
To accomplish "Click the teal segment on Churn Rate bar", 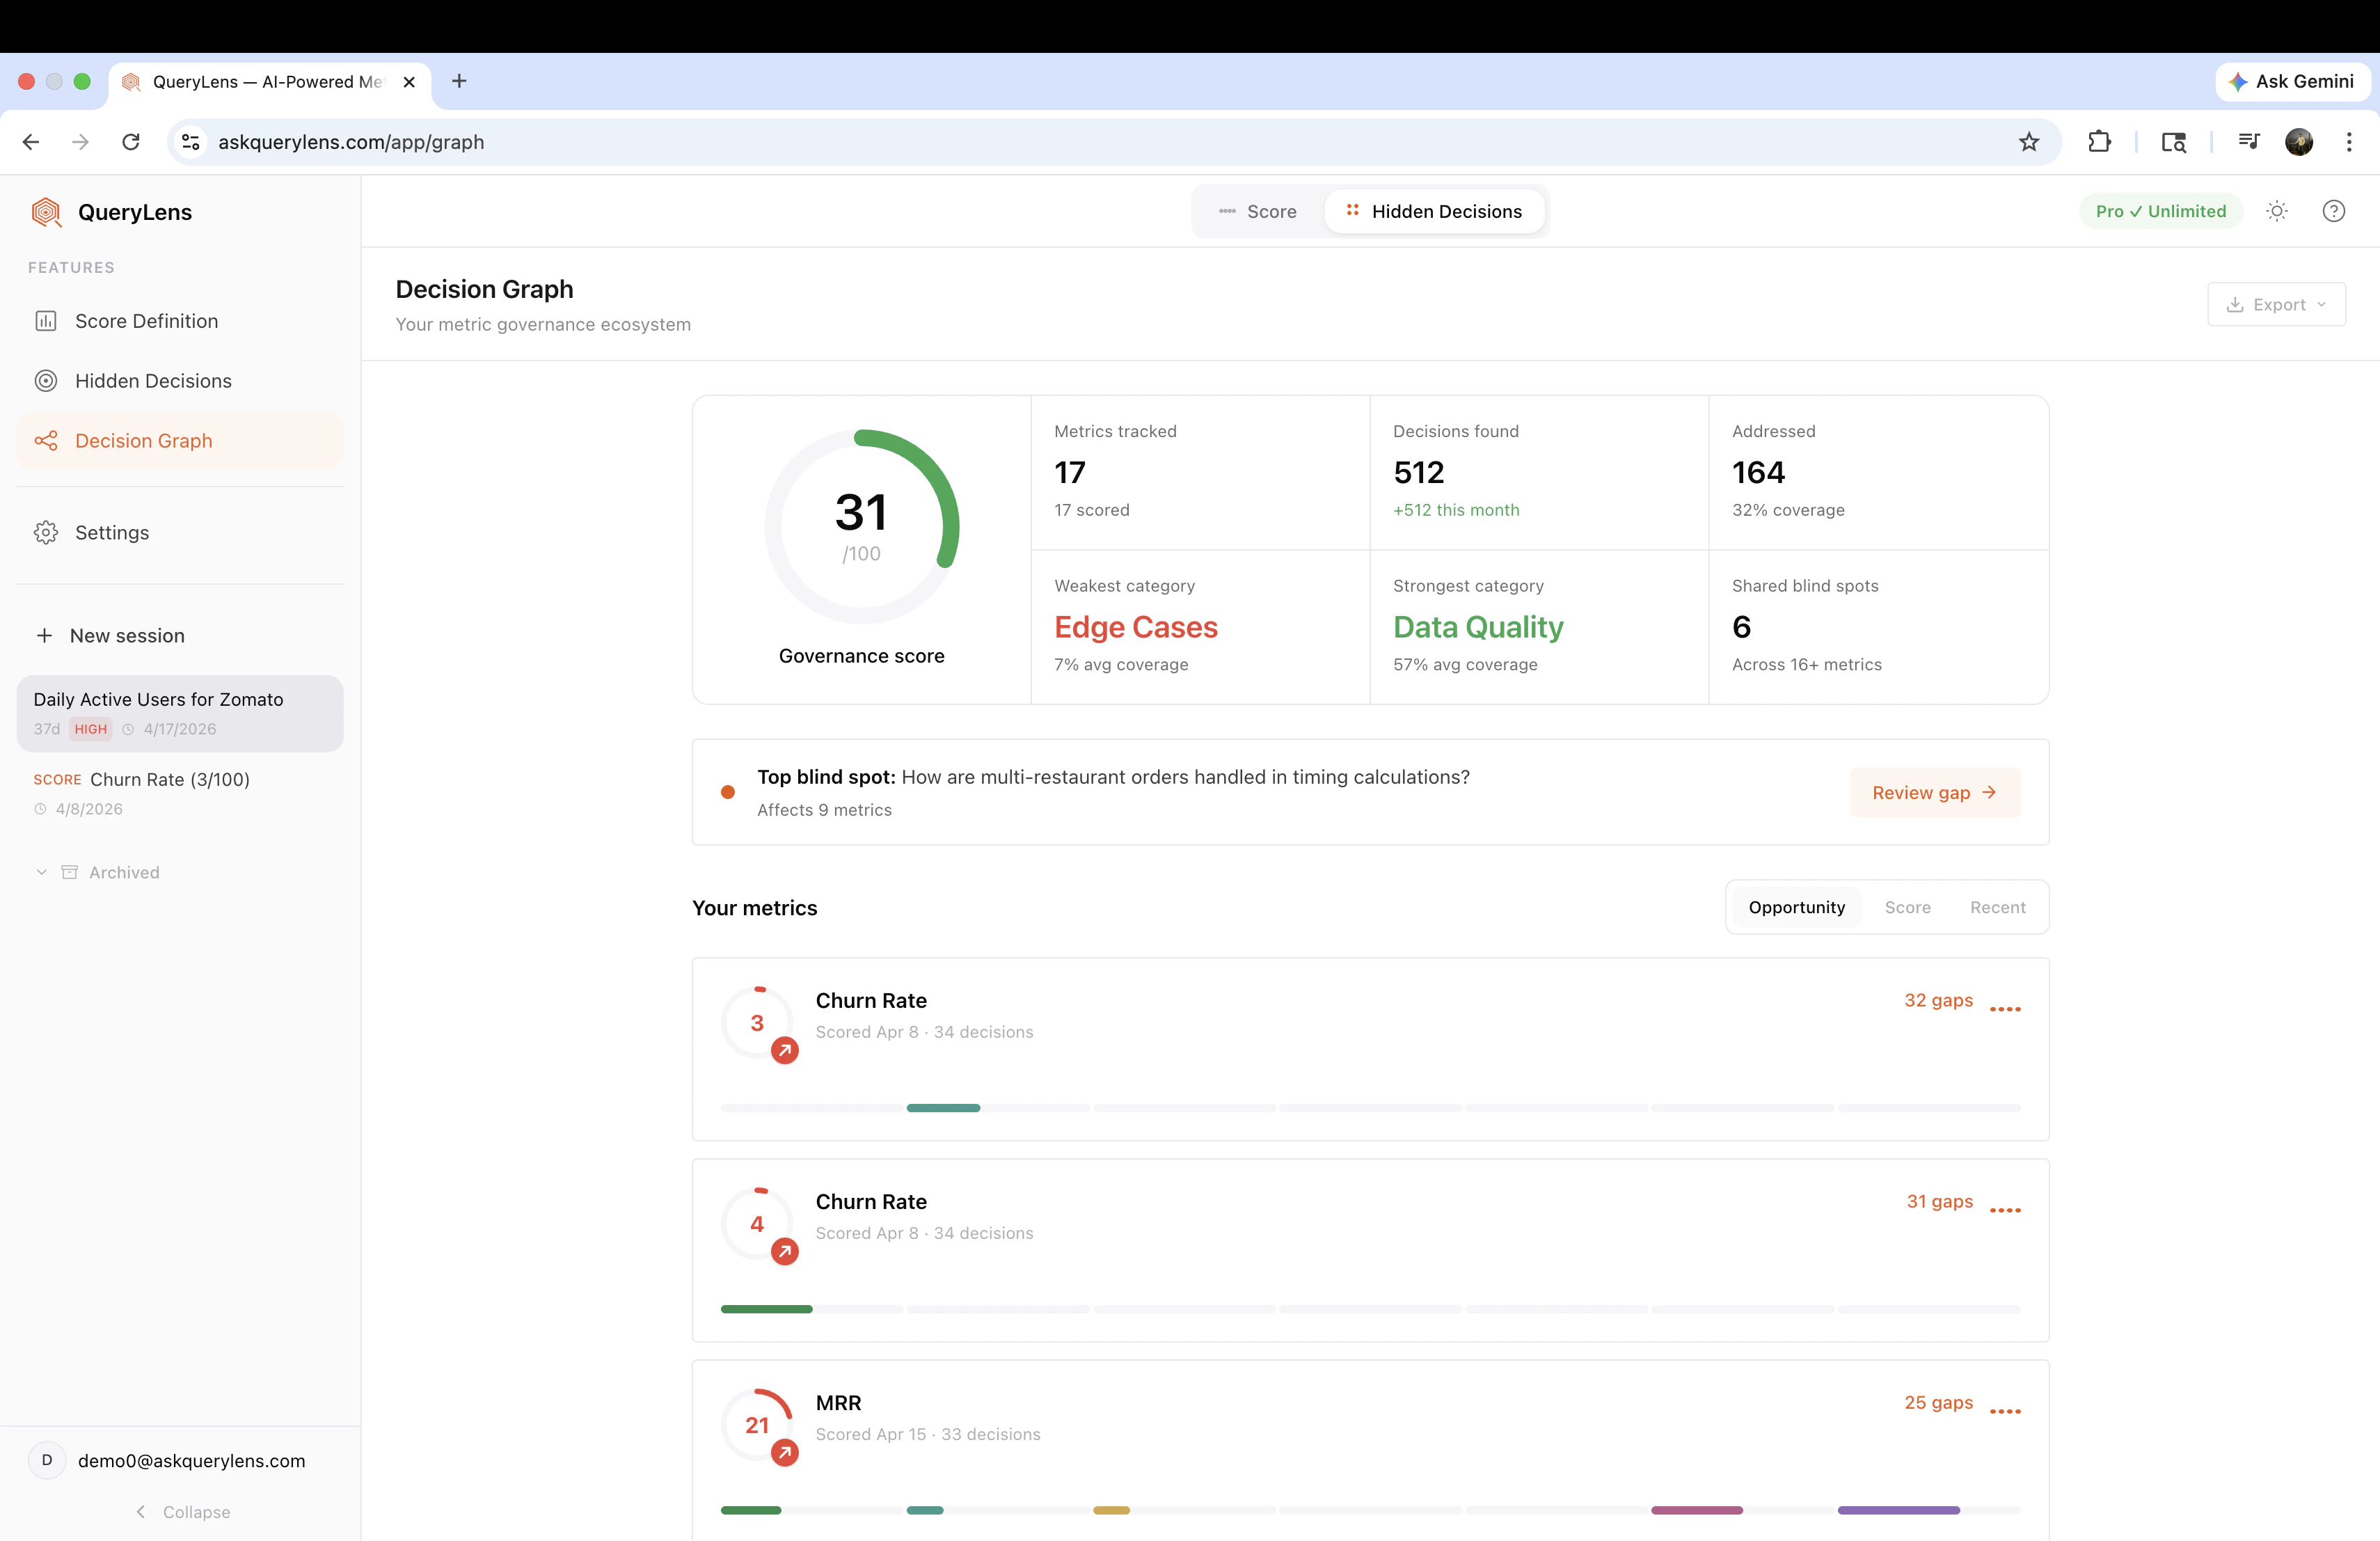I will [x=943, y=1108].
